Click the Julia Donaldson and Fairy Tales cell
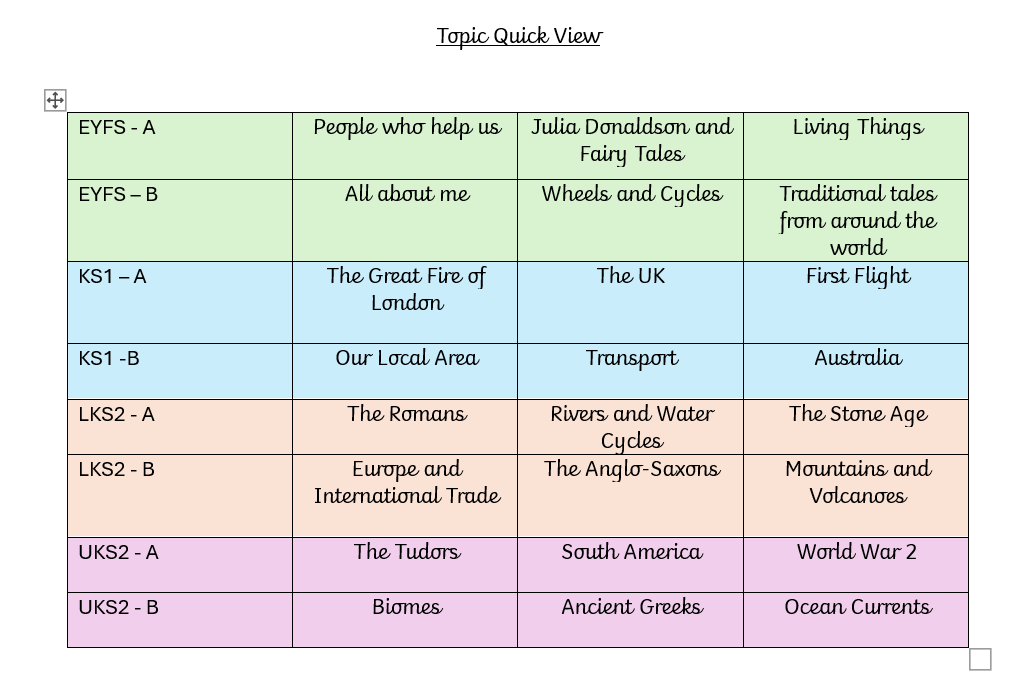 [x=631, y=141]
